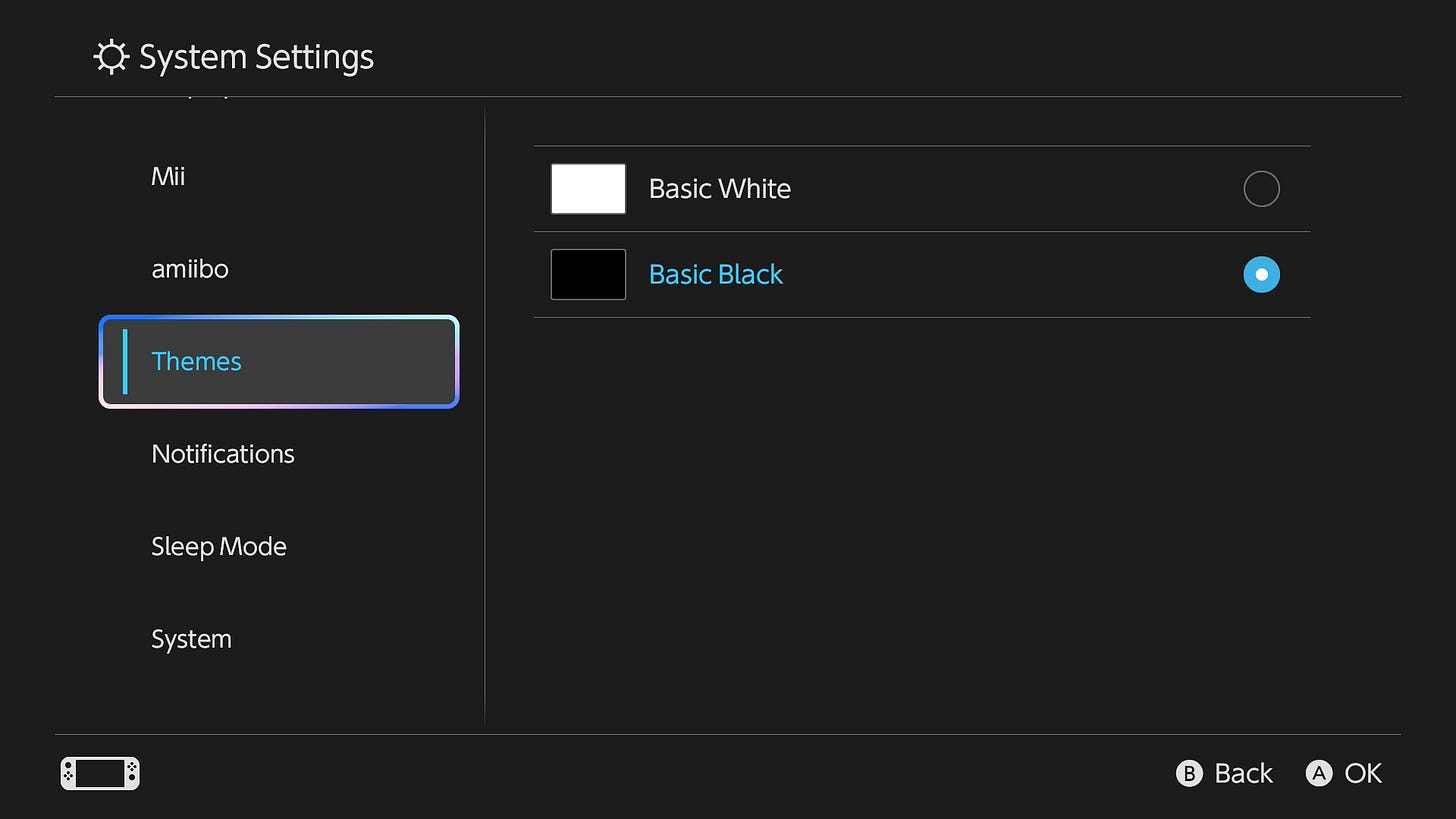Screen dimensions: 1456x819
Task: Click OK in the bottom bar
Action: tap(1344, 773)
